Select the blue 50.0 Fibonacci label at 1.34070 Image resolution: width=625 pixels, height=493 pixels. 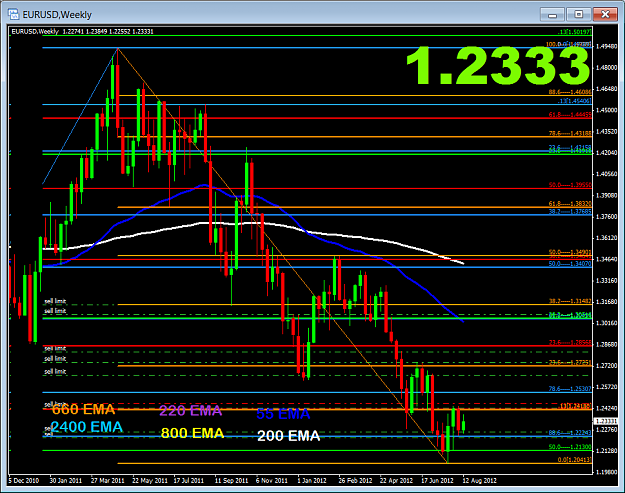[x=570, y=264]
